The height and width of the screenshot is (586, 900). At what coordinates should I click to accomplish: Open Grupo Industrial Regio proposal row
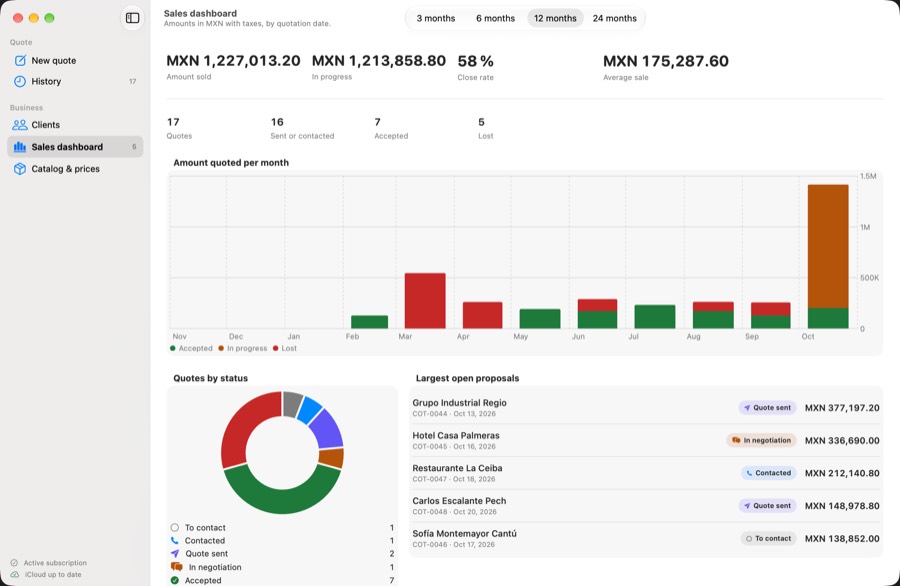tap(646, 408)
